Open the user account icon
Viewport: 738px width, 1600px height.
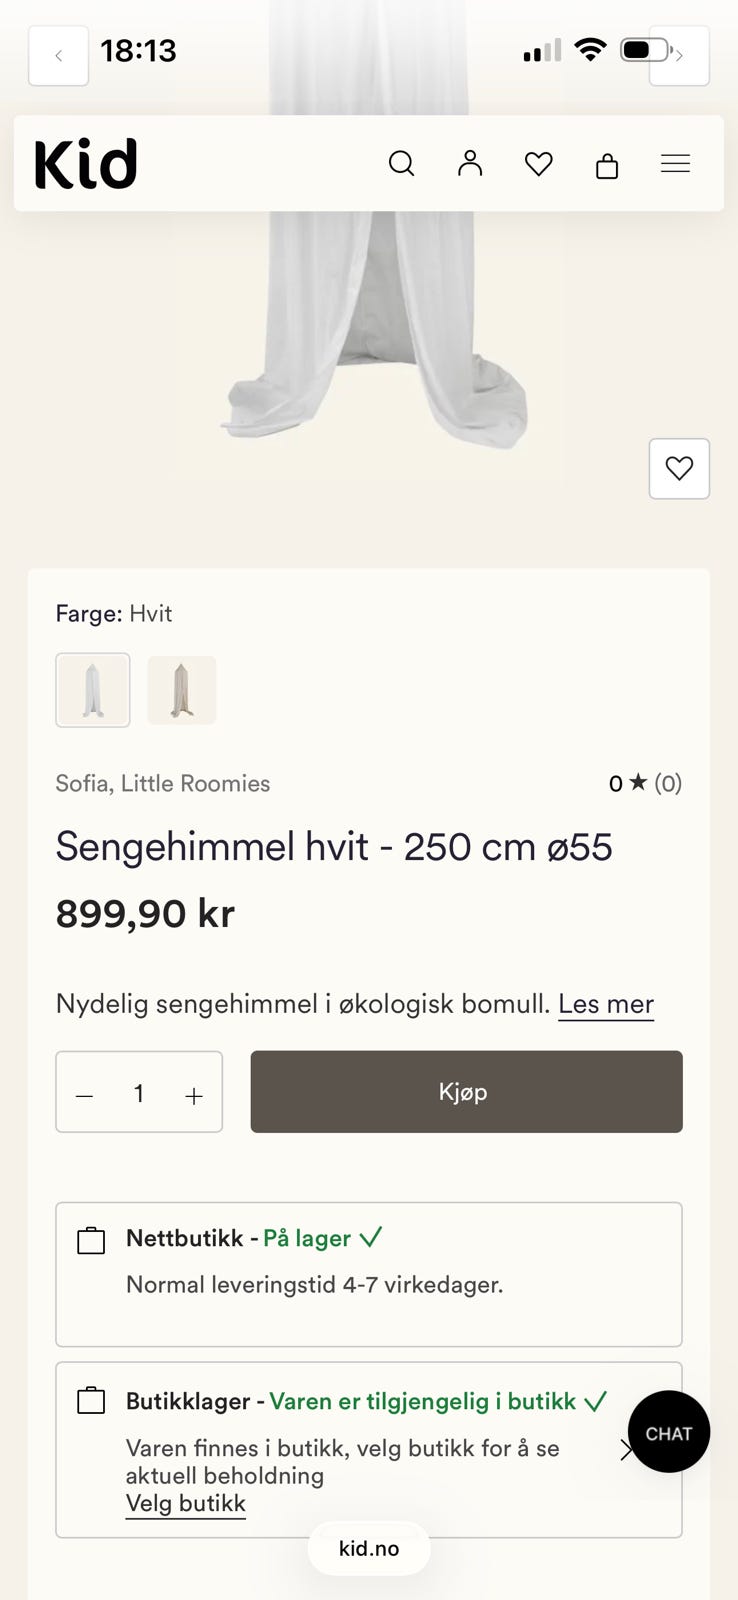click(470, 164)
